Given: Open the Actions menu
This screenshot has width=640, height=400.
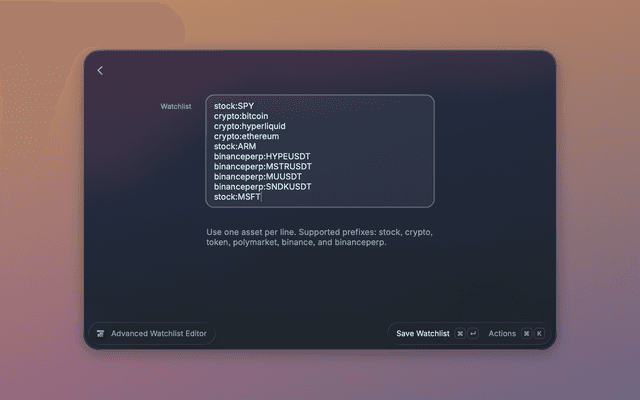Looking at the screenshot, I should 502,333.
